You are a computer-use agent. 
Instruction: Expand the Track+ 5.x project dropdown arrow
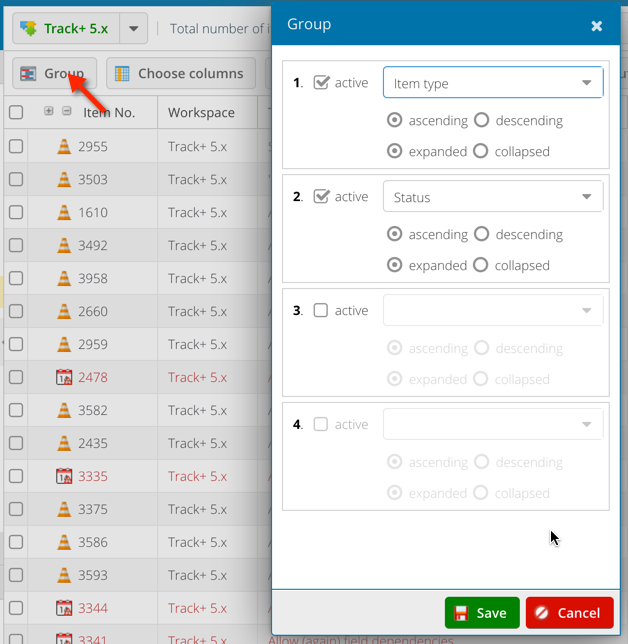pyautogui.click(x=135, y=29)
